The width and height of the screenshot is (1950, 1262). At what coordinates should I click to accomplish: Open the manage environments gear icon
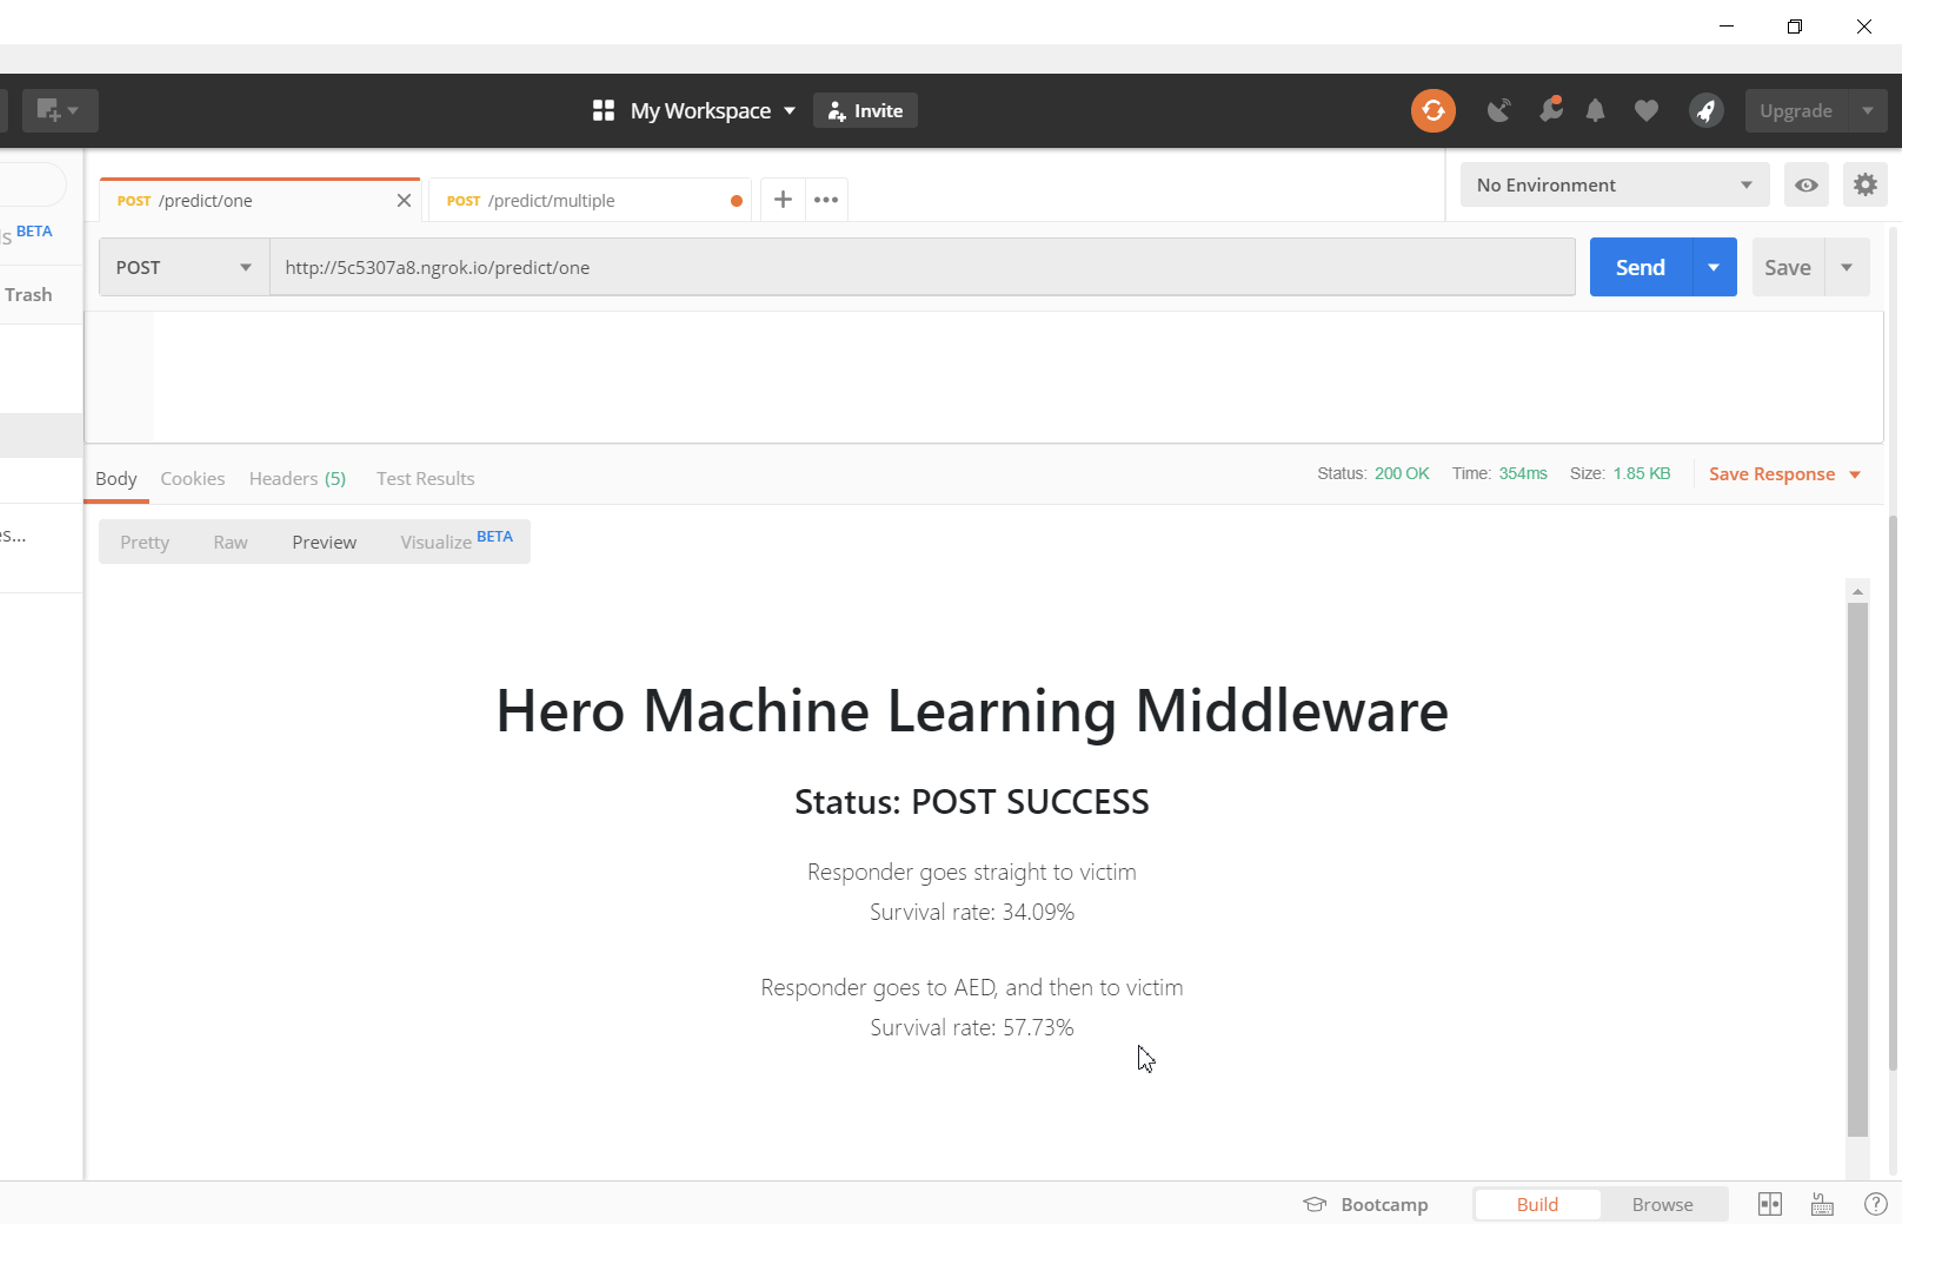pos(1864,185)
